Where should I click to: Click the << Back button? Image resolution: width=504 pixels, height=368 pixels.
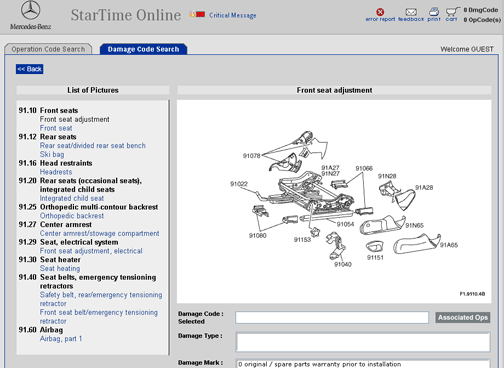pos(29,69)
